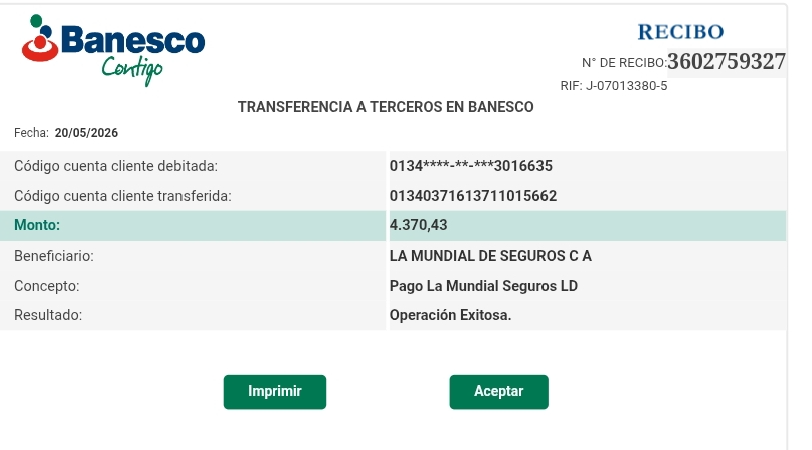Click the Código cuenta cliente transferida label
812x450 pixels.
(122, 196)
